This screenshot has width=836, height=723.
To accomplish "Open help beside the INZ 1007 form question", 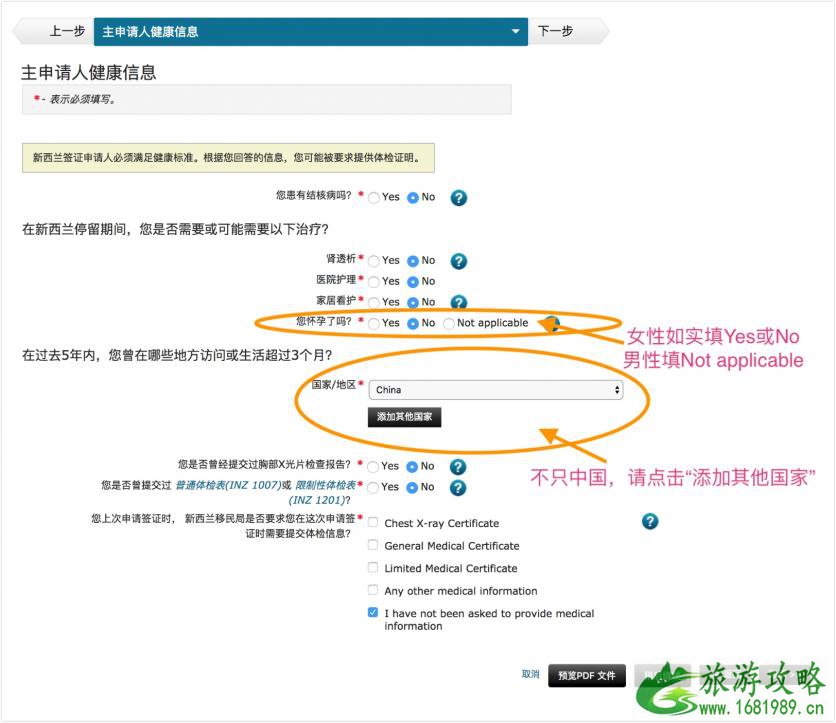I will 457,487.
